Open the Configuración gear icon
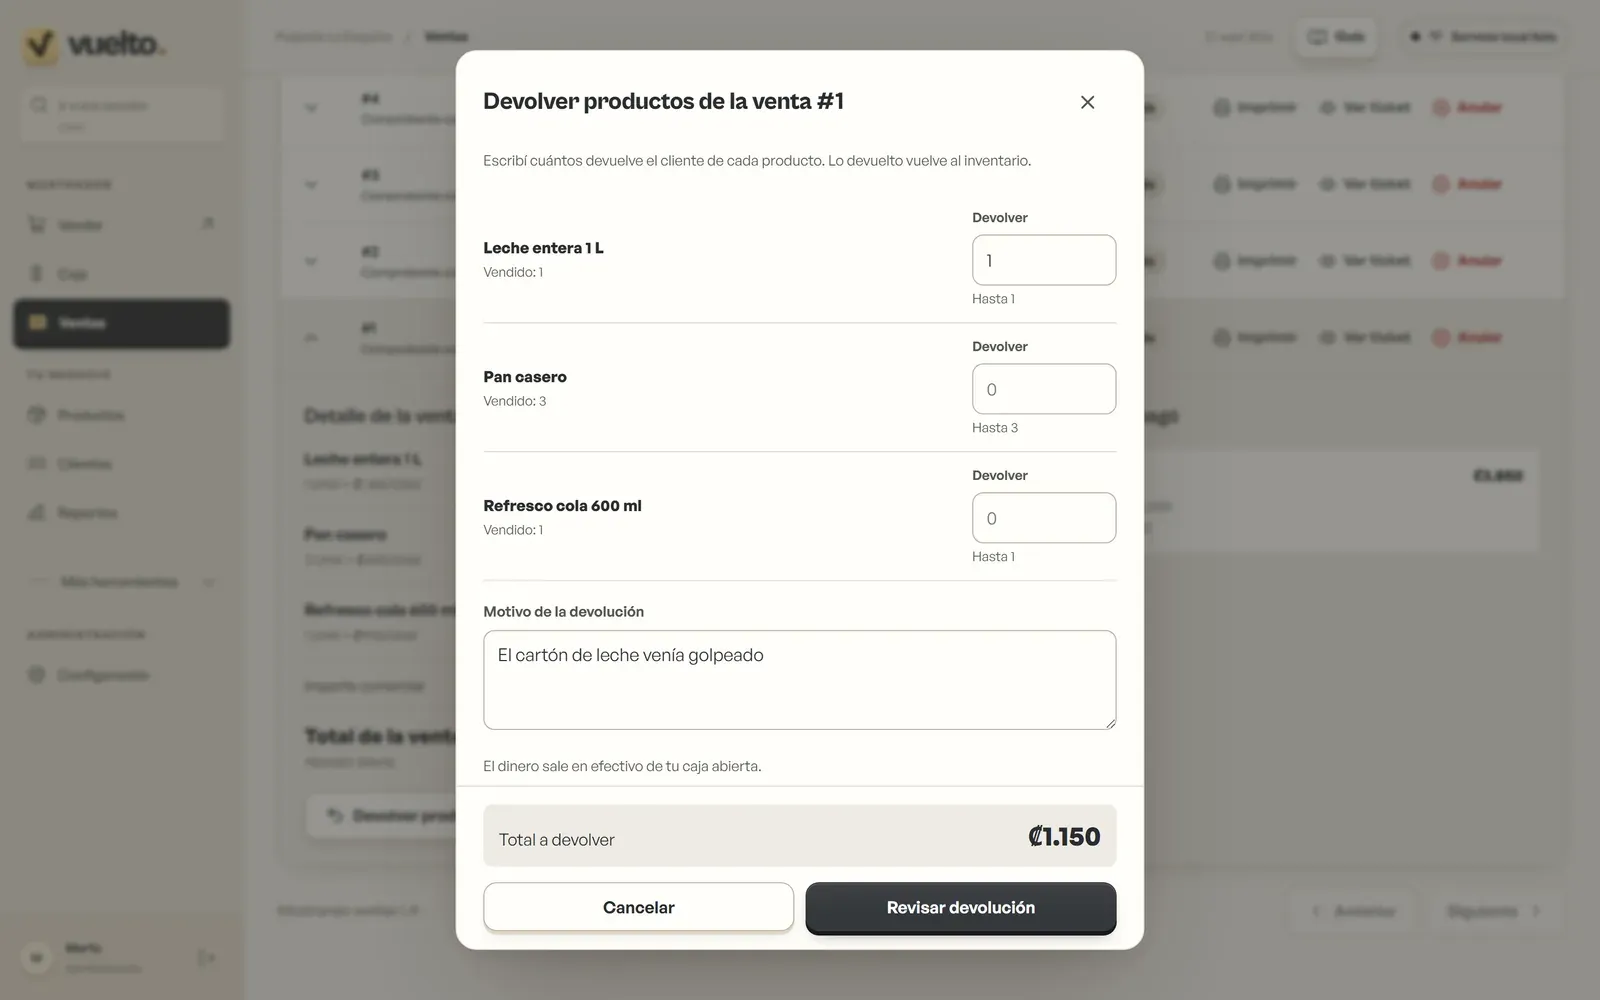The height and width of the screenshot is (1000, 1600). coord(37,675)
